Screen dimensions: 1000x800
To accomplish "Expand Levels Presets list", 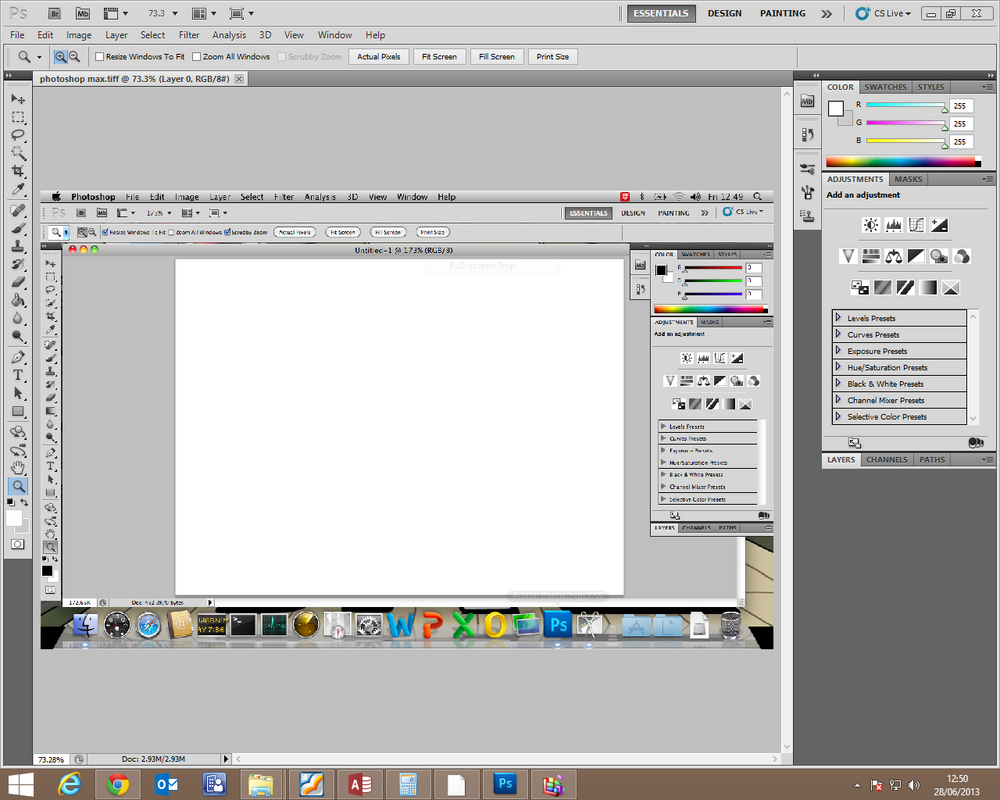I will pos(838,318).
